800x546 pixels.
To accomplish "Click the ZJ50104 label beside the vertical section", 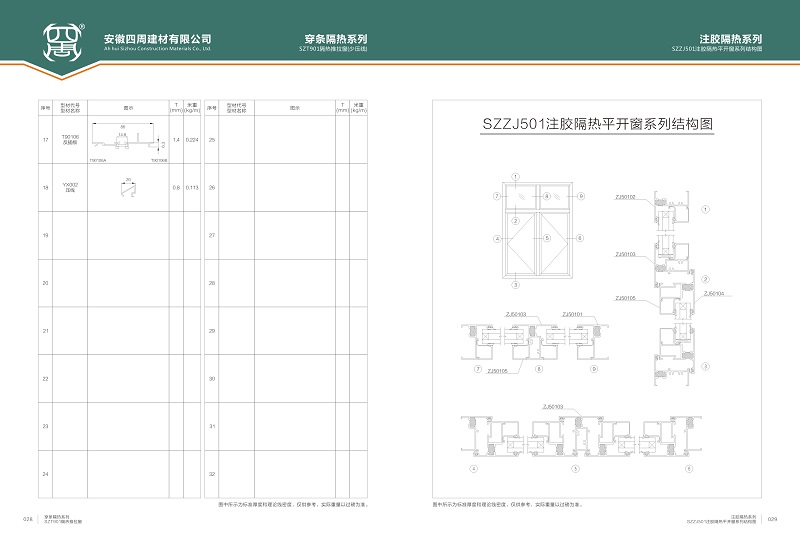I will click(714, 294).
